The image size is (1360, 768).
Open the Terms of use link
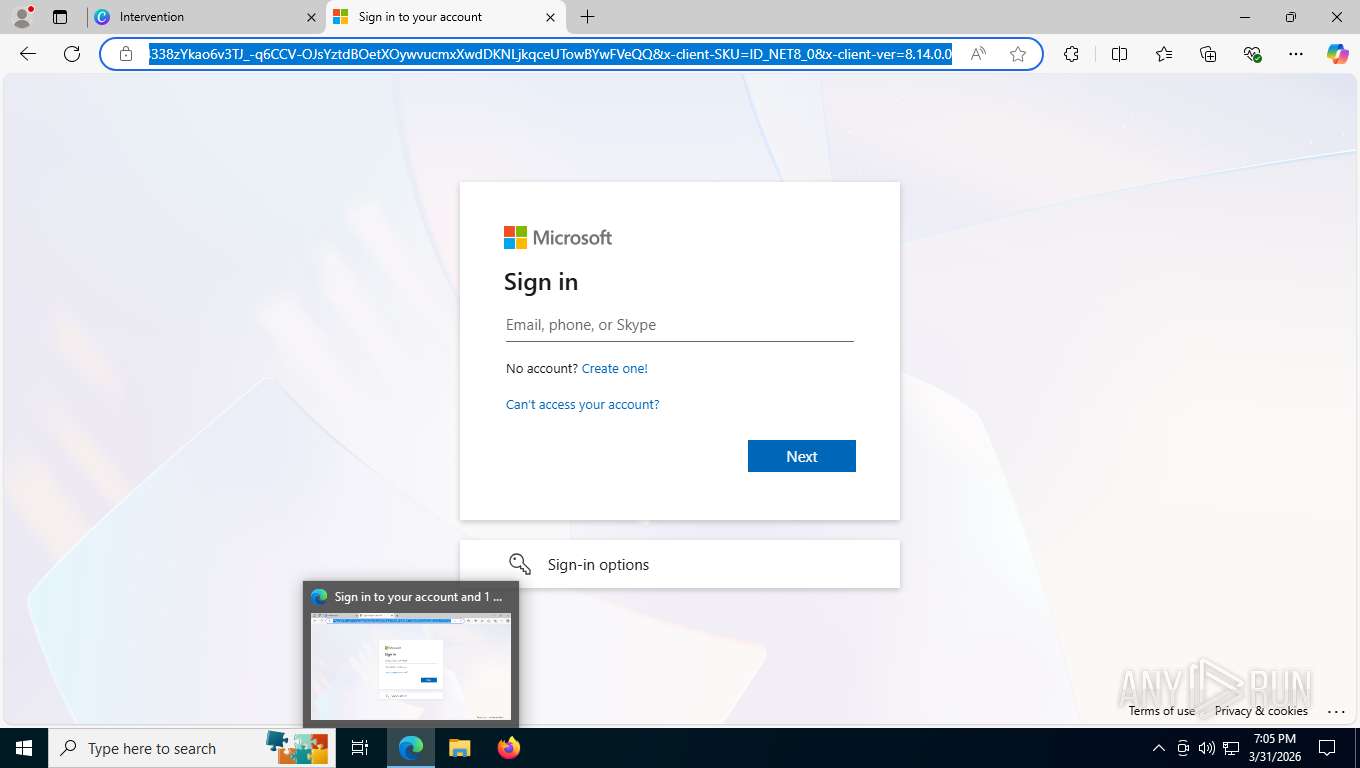click(x=1162, y=711)
